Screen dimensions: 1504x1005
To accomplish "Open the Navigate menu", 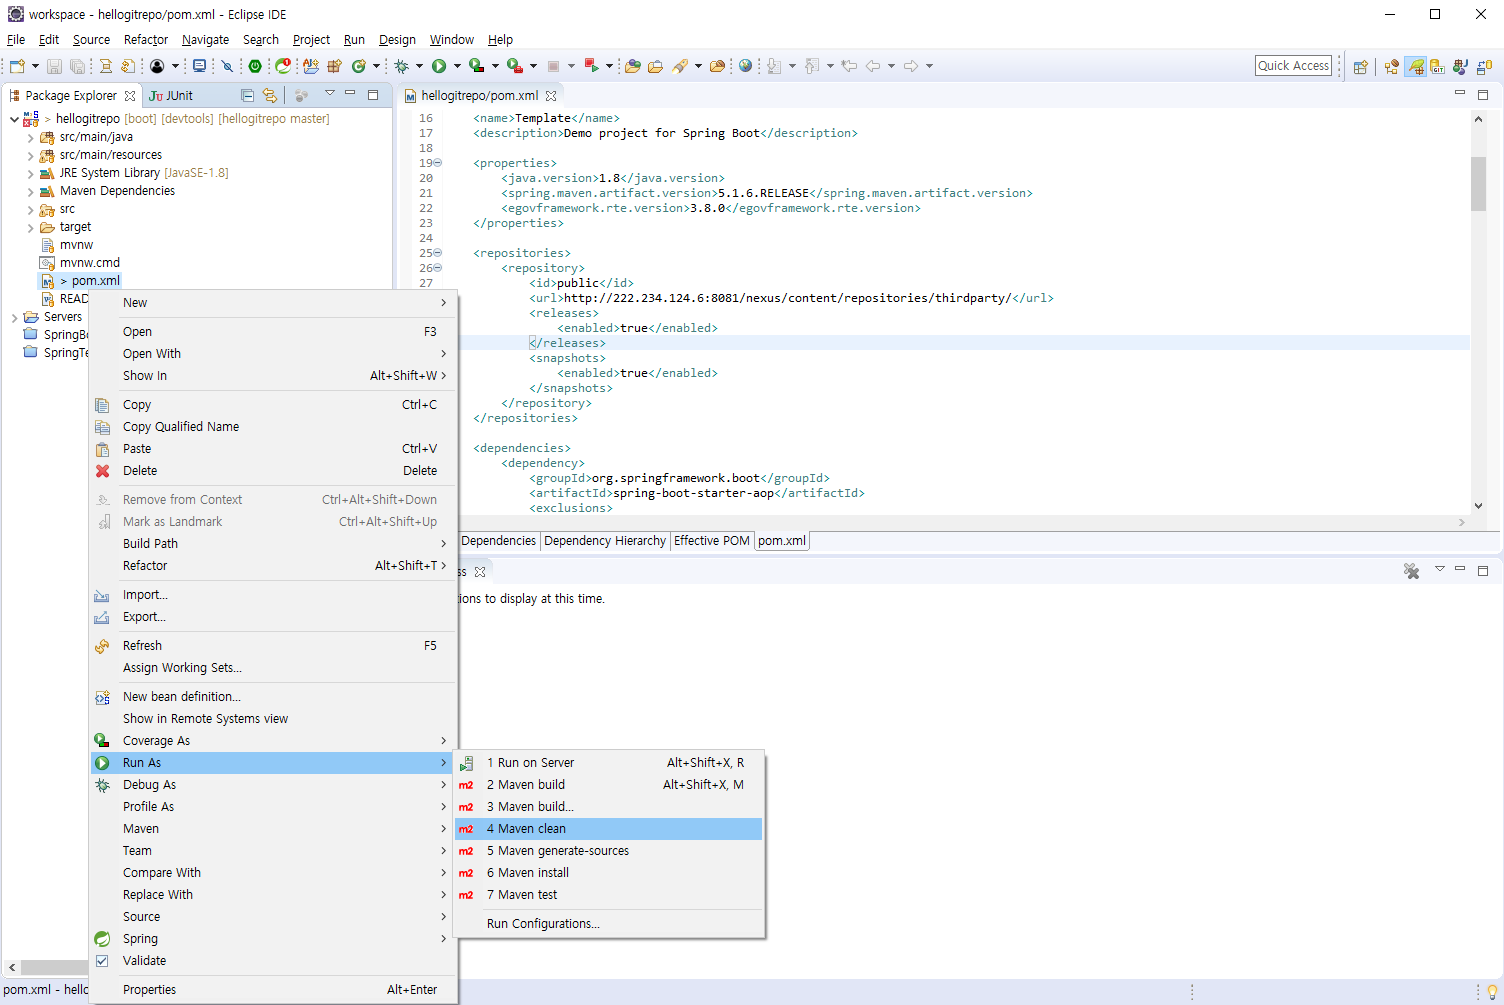I will (x=205, y=40).
